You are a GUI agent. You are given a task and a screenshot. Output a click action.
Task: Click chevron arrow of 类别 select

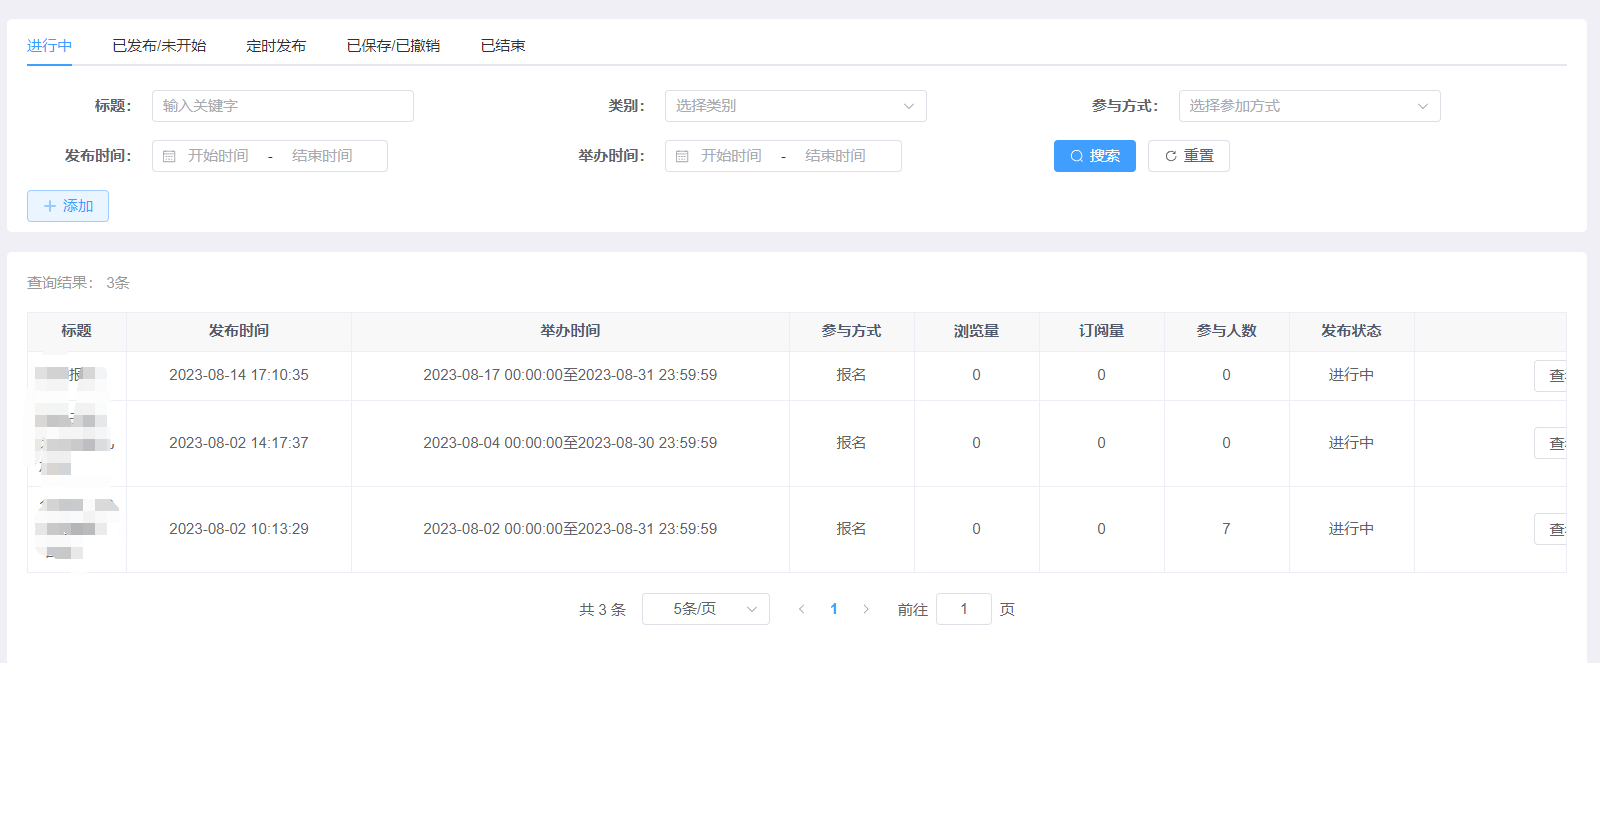coord(909,106)
